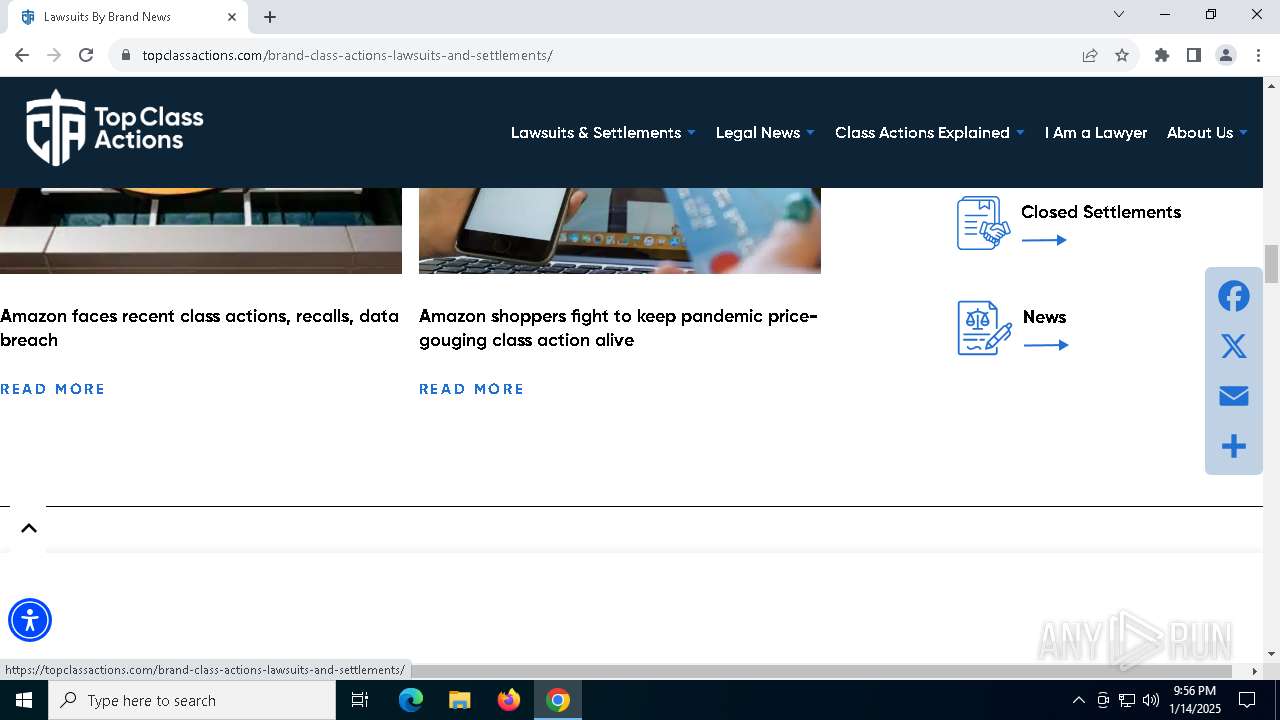Launch Firefox from taskbar

coord(509,700)
